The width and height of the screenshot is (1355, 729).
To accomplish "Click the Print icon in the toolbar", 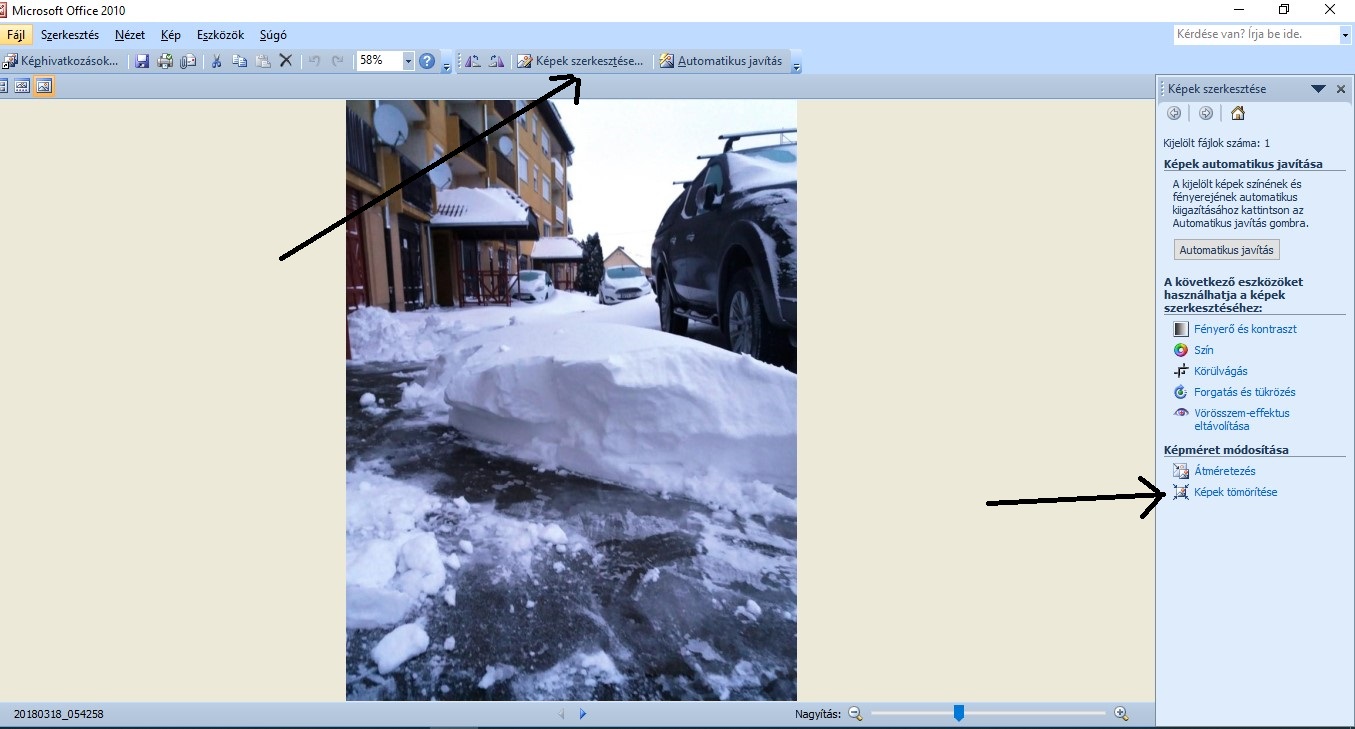I will tap(165, 61).
